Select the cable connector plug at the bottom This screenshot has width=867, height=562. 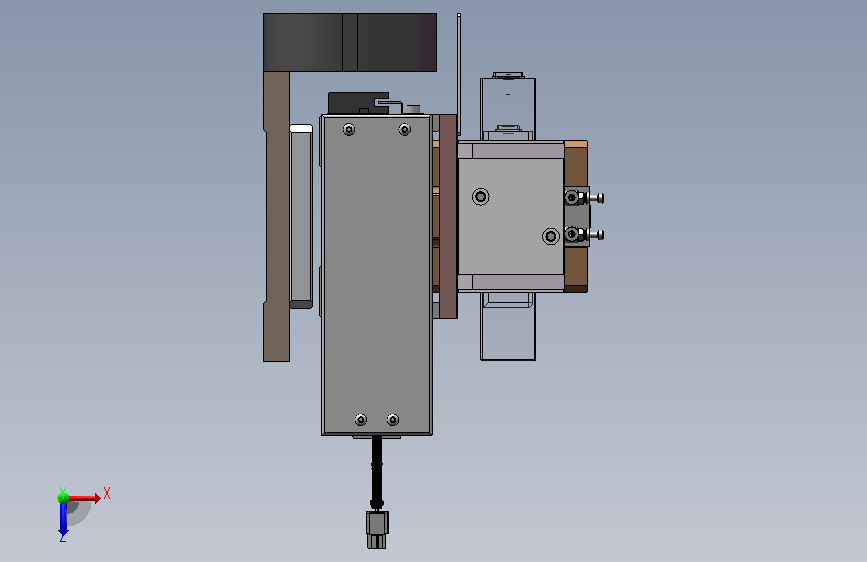377,529
